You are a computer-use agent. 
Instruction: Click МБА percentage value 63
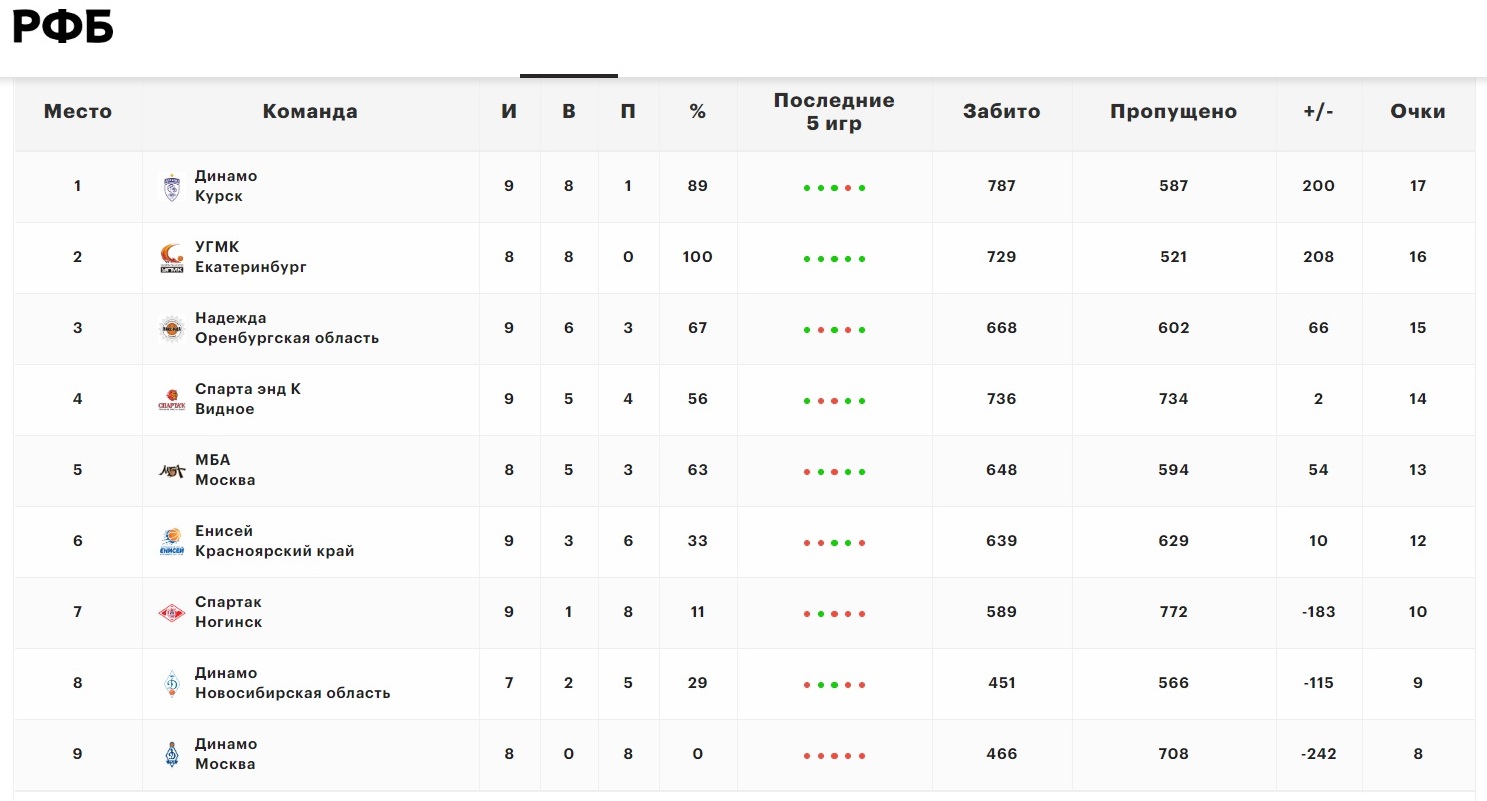(x=698, y=470)
